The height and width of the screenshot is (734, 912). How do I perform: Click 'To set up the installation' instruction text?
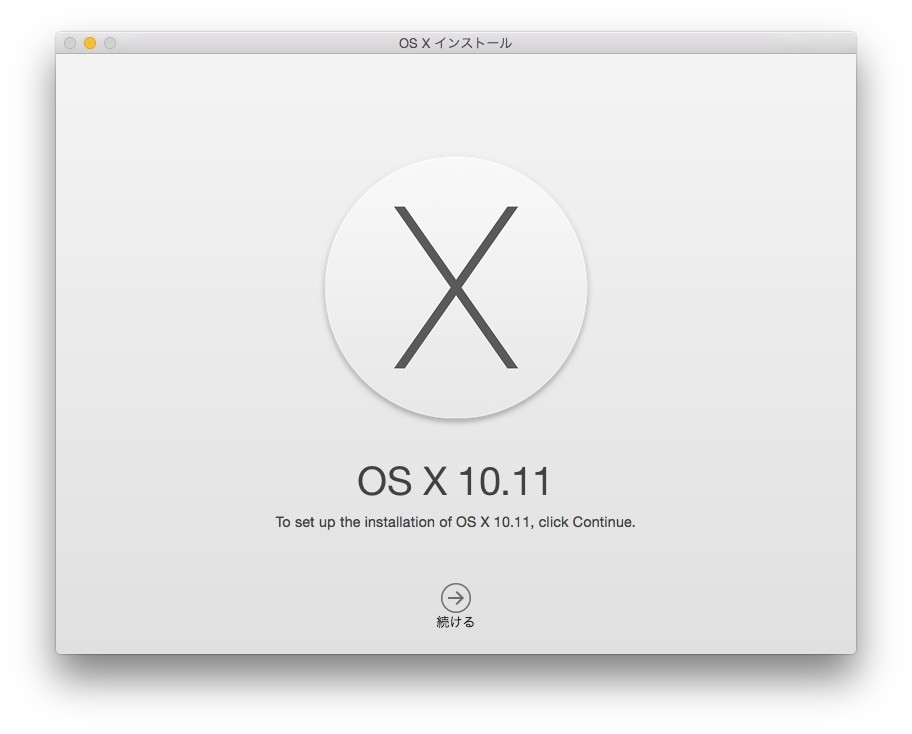click(x=455, y=522)
